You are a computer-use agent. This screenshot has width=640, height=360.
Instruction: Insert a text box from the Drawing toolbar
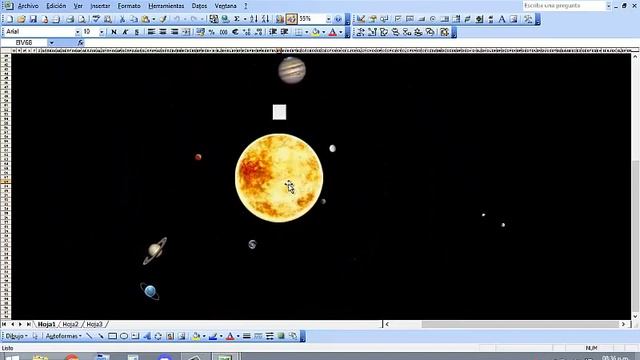[135, 336]
